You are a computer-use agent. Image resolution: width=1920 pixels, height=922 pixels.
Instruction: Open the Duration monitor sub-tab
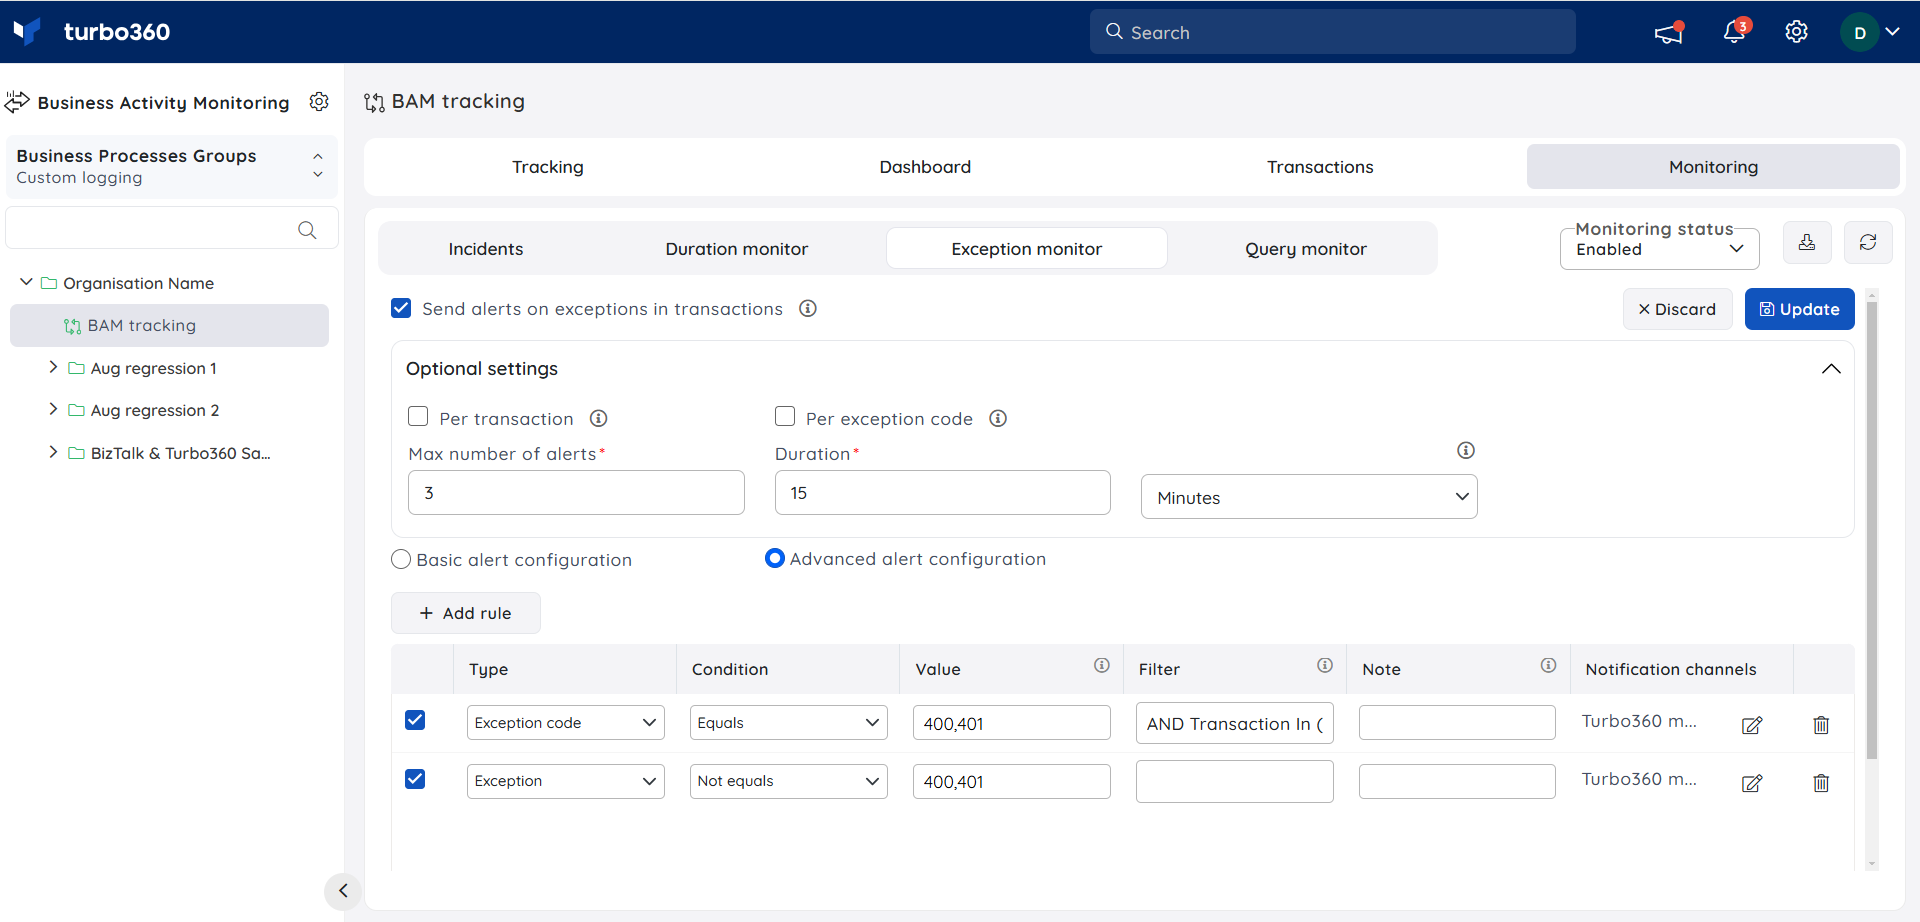tap(737, 249)
